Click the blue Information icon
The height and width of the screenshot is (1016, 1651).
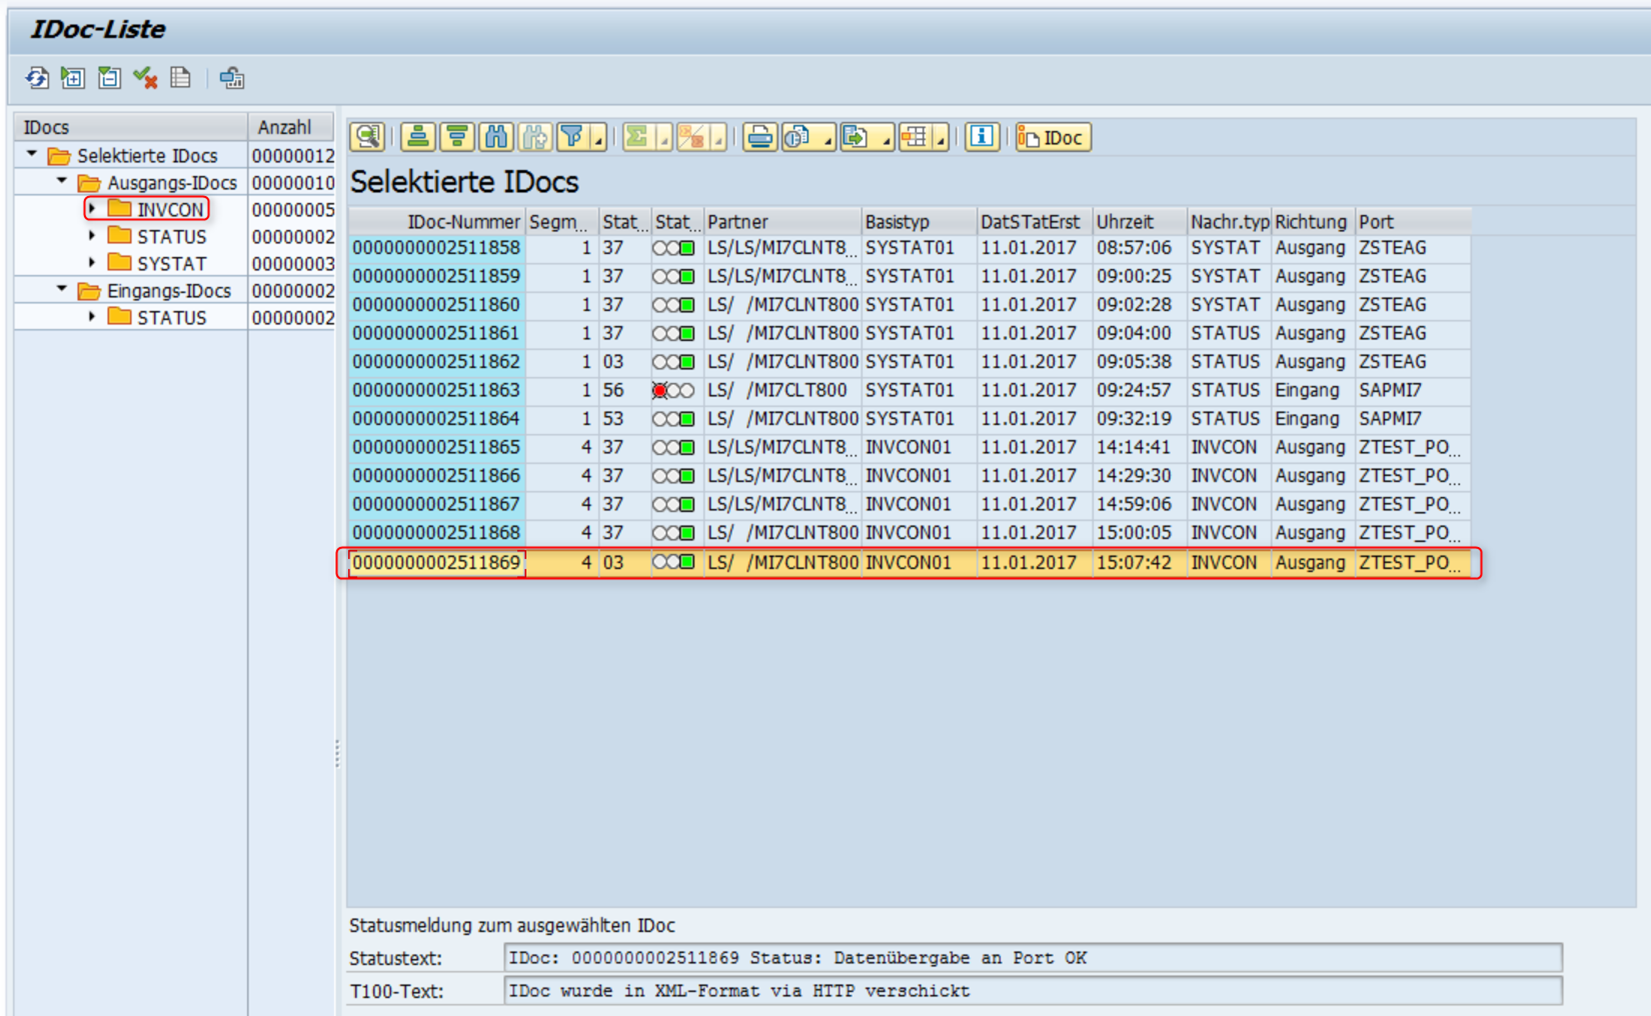click(982, 137)
